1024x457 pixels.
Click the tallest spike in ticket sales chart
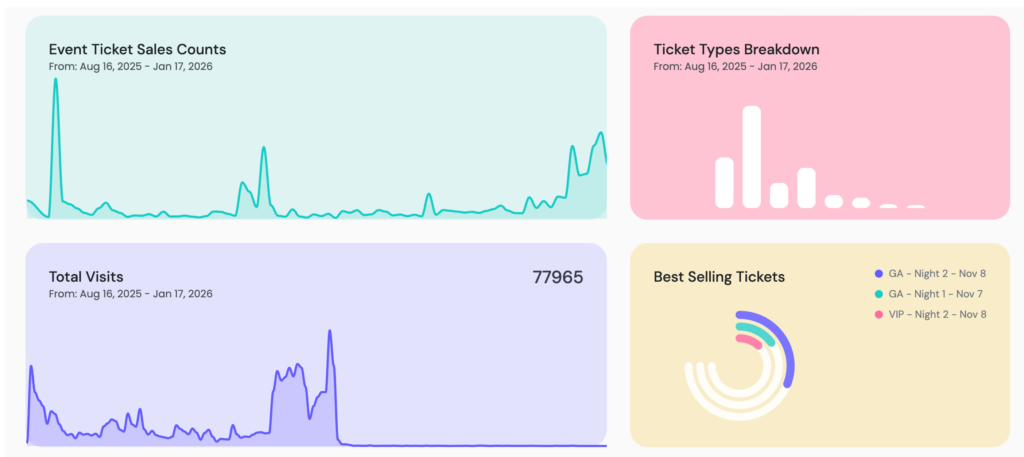pyautogui.click(x=55, y=80)
